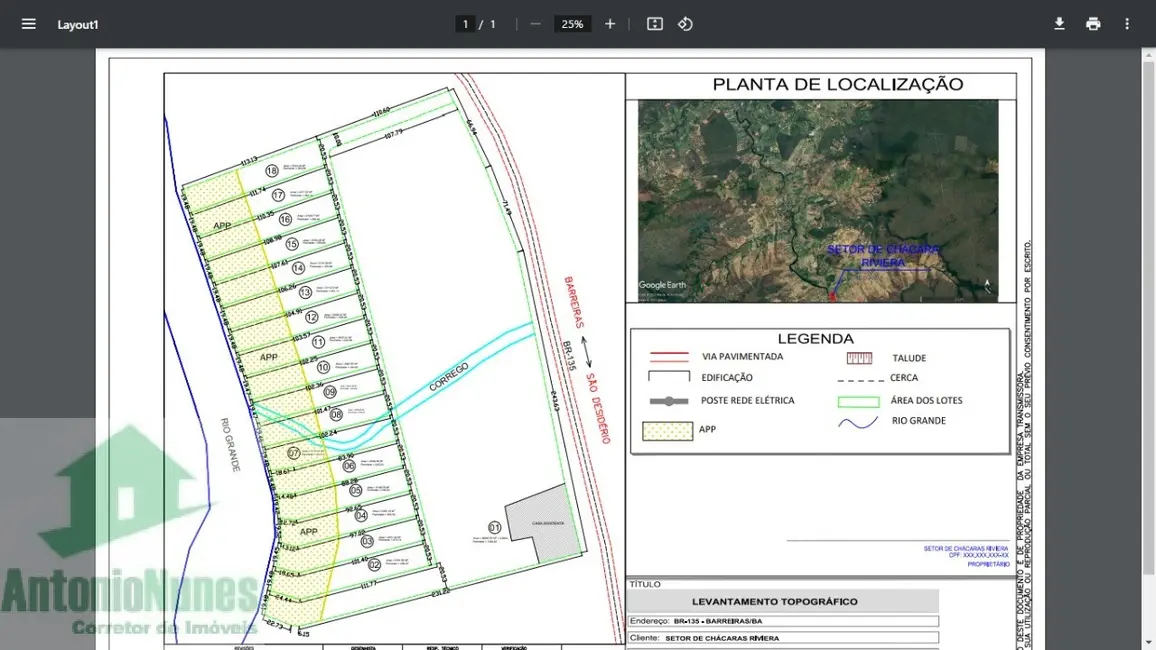The width and height of the screenshot is (1156, 650).
Task: Download the Layout1 PDF file
Action: [x=1059, y=24]
